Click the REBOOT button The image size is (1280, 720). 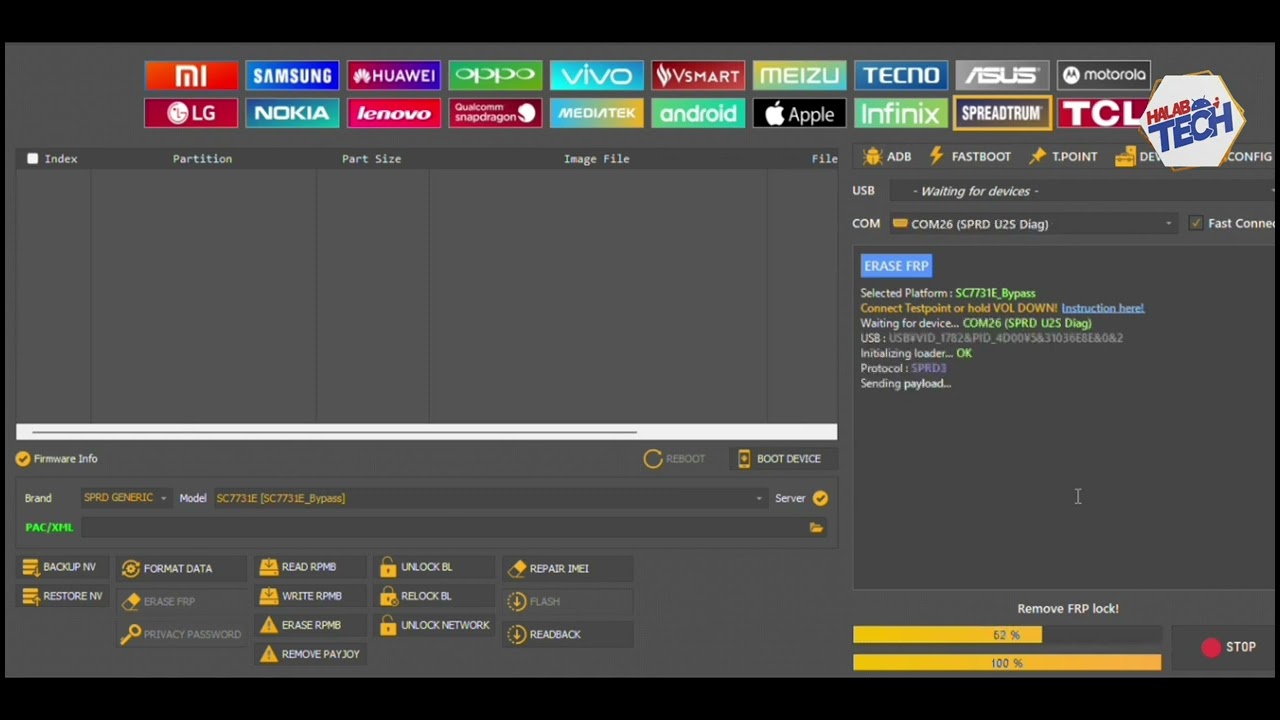click(x=675, y=459)
